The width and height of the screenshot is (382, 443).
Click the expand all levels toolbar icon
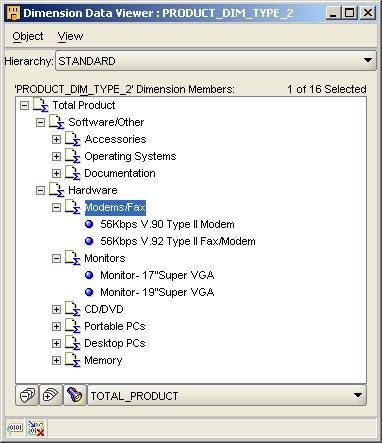point(51,395)
